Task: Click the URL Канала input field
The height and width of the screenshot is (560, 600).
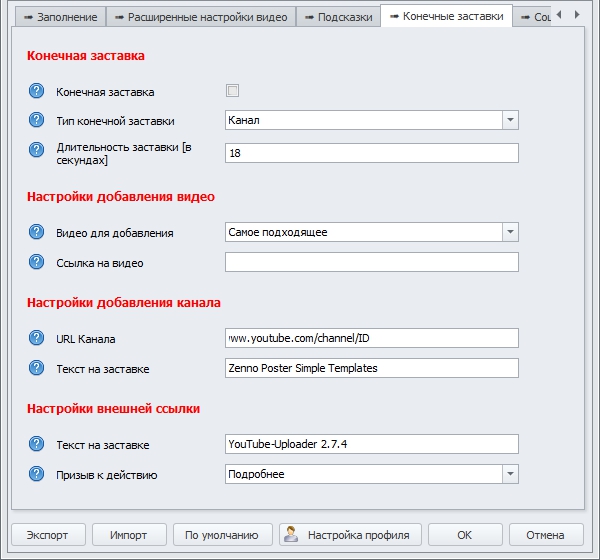Action: (372, 338)
